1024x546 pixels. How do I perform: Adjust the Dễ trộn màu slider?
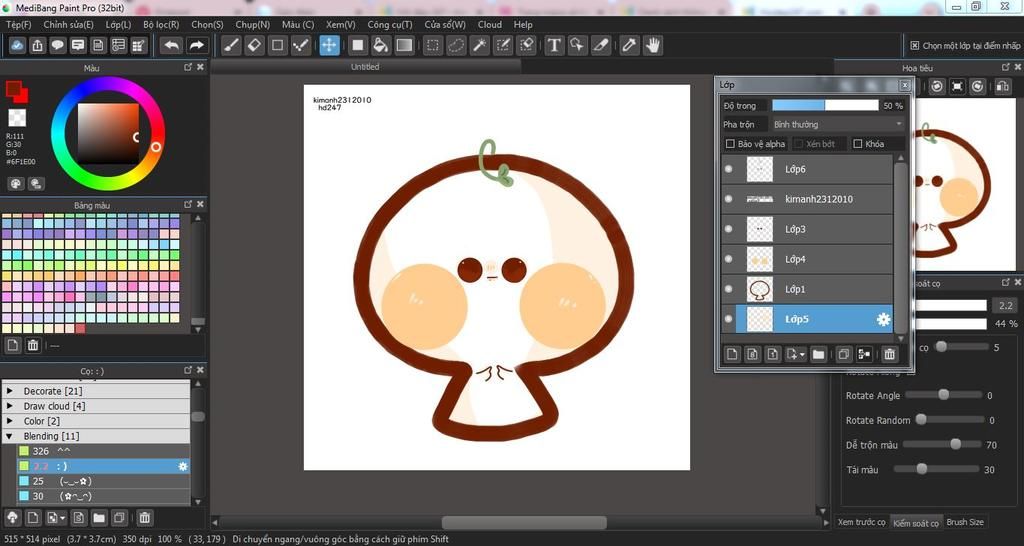941,445
